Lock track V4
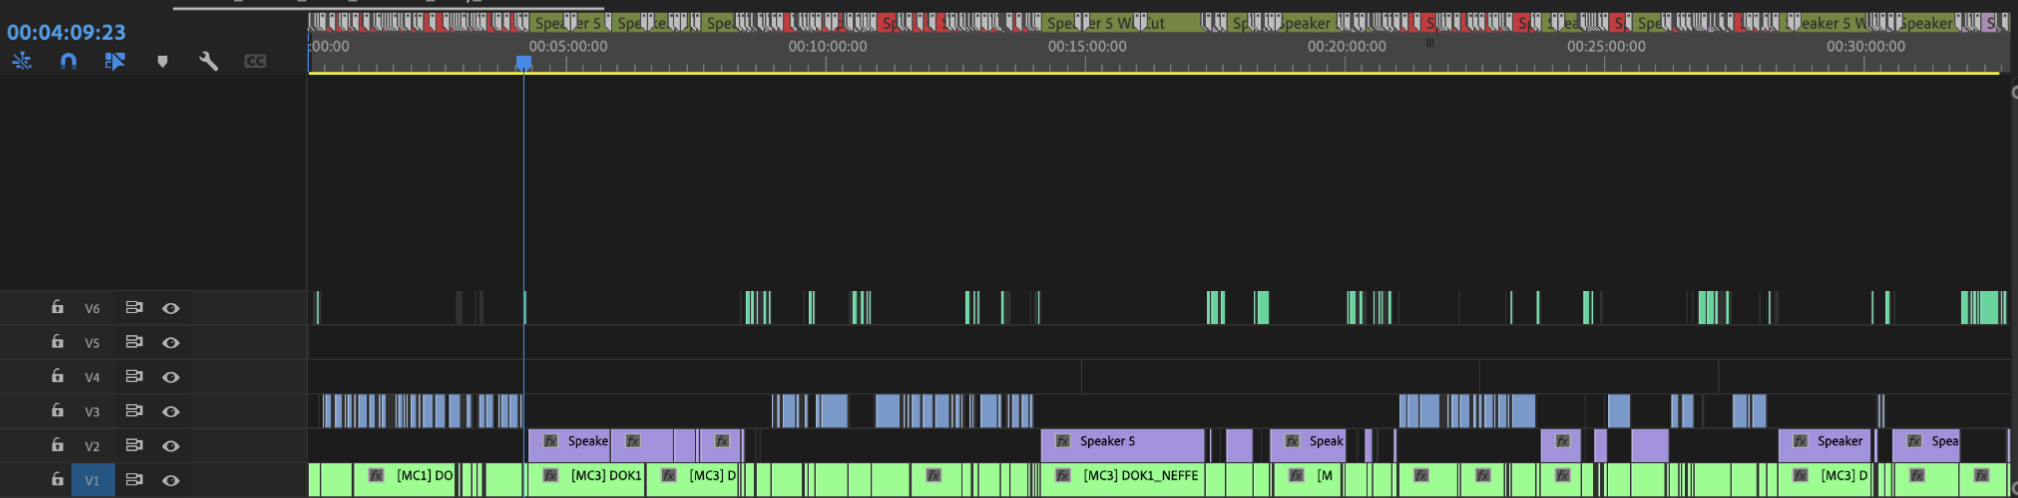Viewport: 2018px width, 498px height. point(57,376)
